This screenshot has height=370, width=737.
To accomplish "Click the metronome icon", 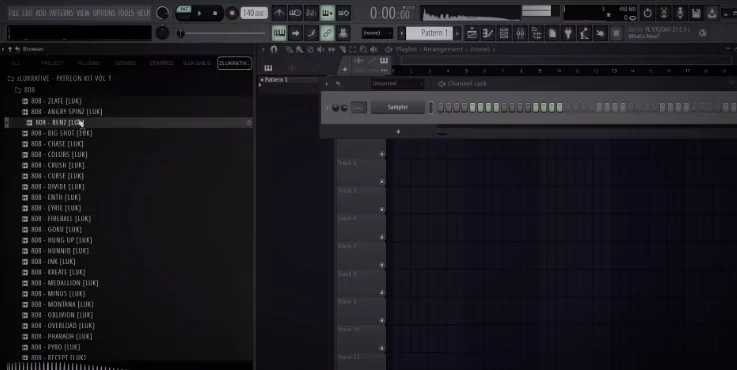I will tap(279, 13).
